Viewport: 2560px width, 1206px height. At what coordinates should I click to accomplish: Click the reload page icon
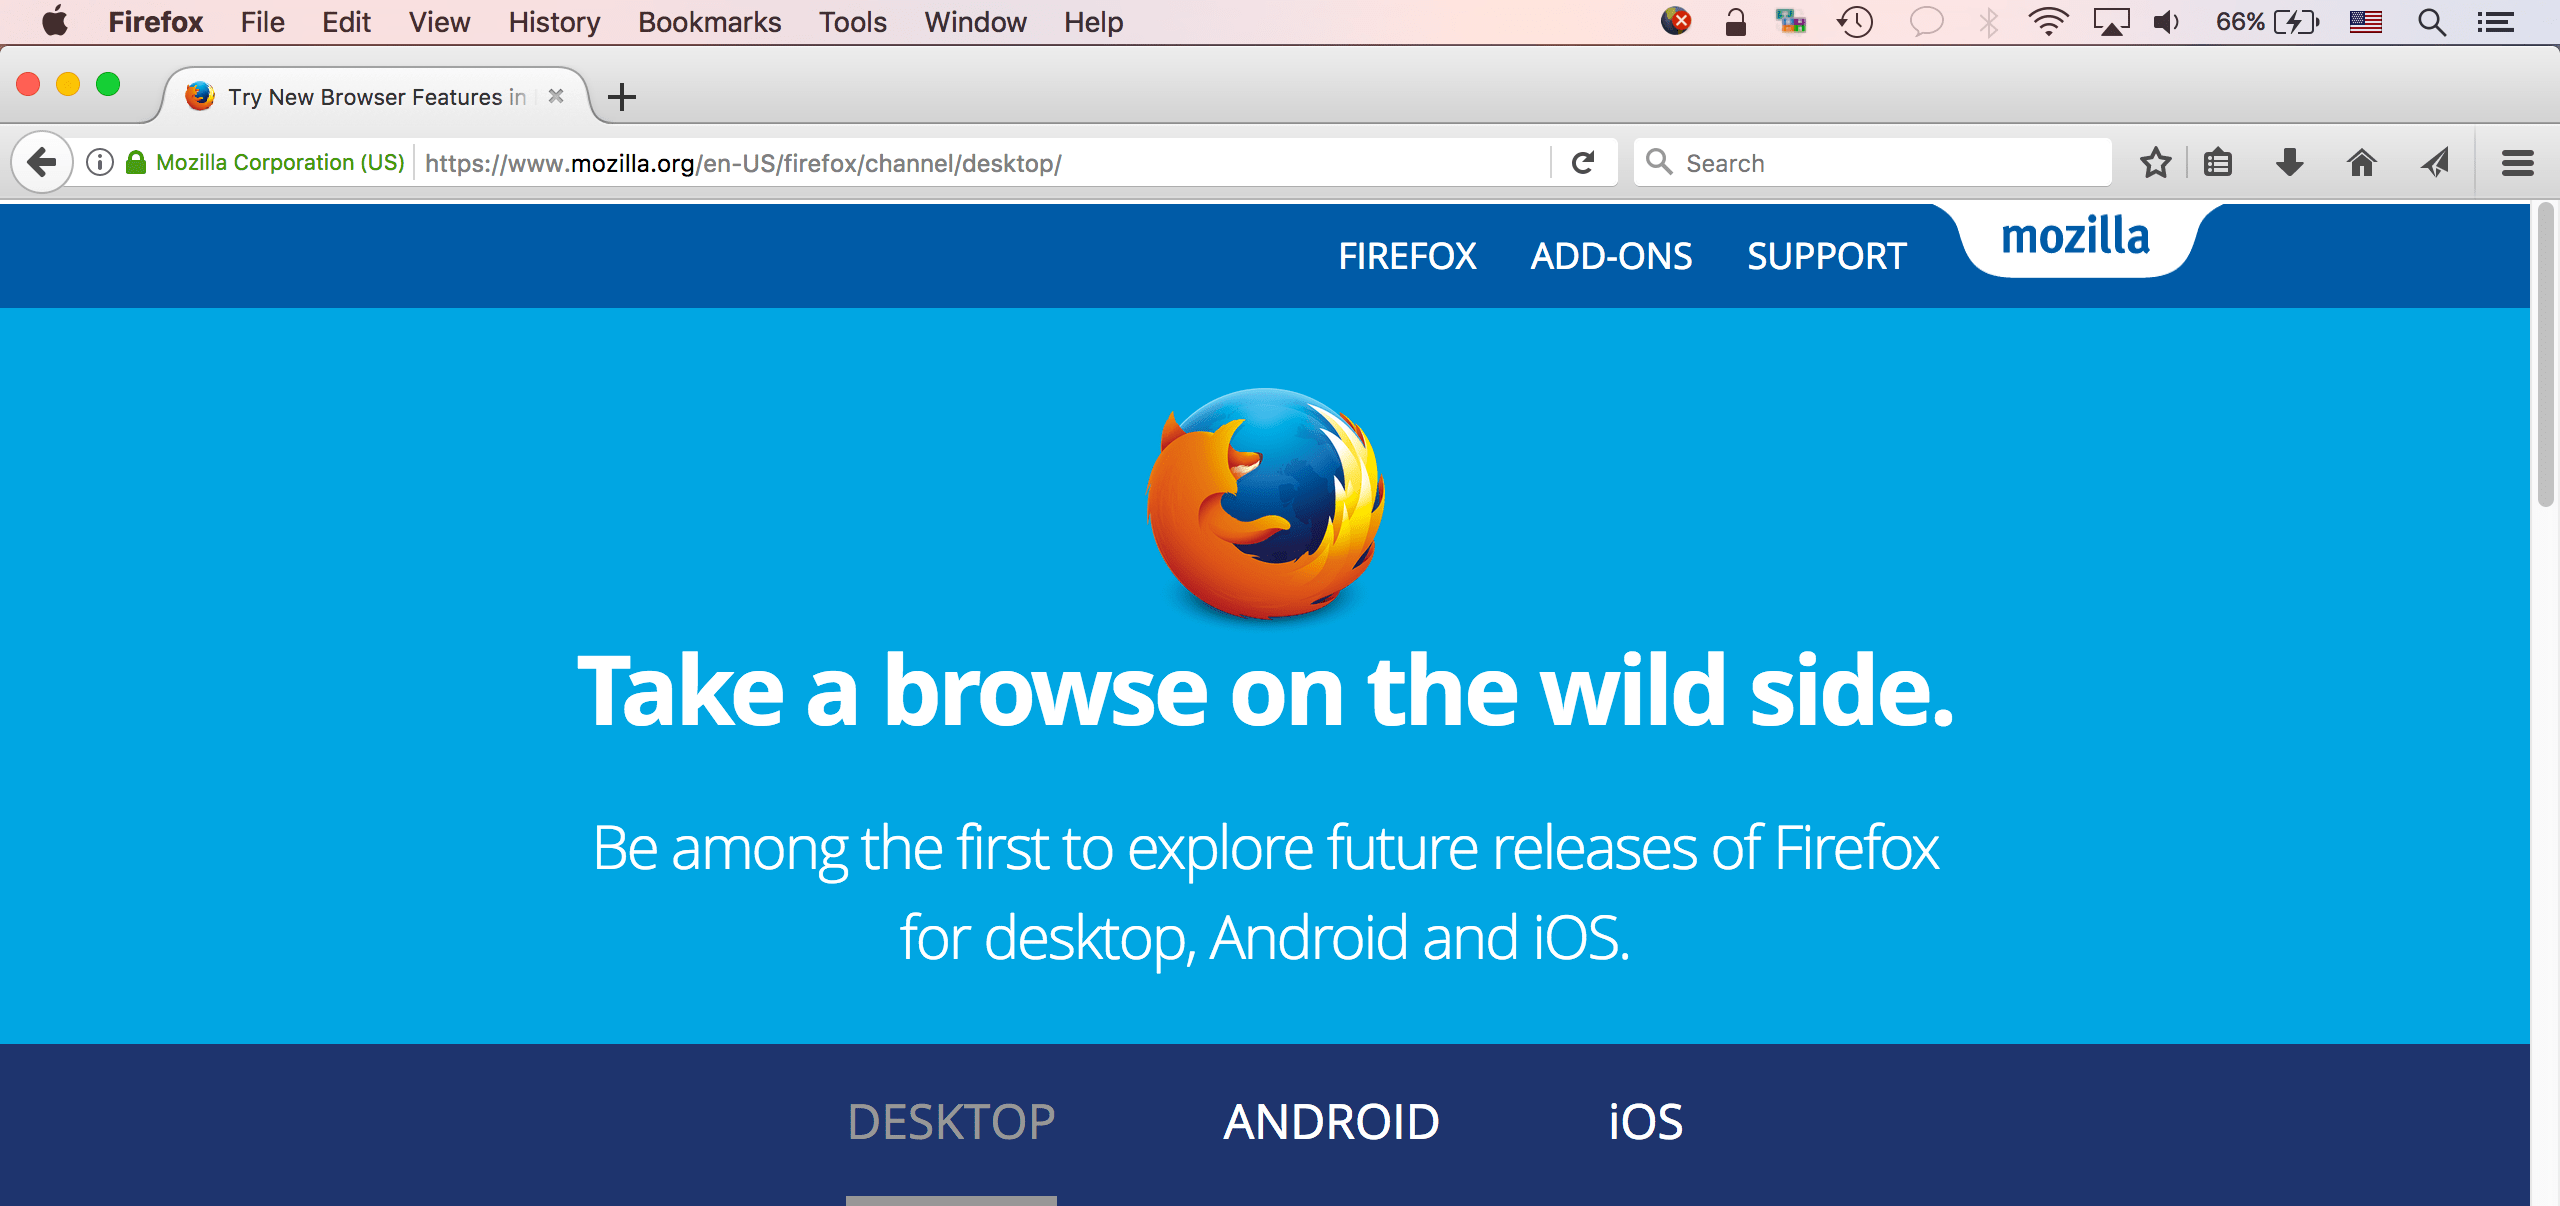[x=1583, y=162]
